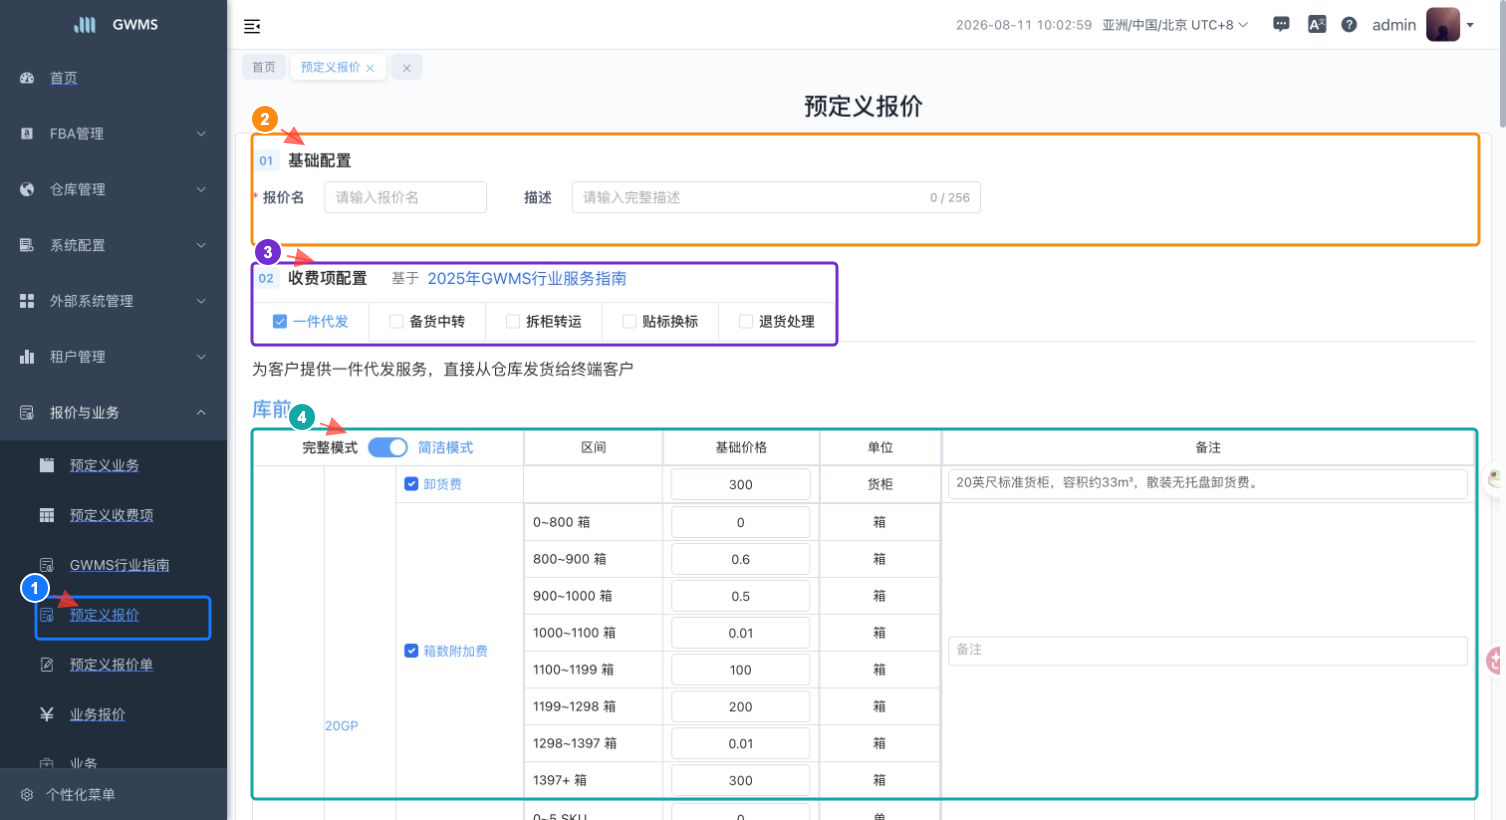Open the chat message icon in header
The image size is (1506, 820).
tap(1281, 25)
